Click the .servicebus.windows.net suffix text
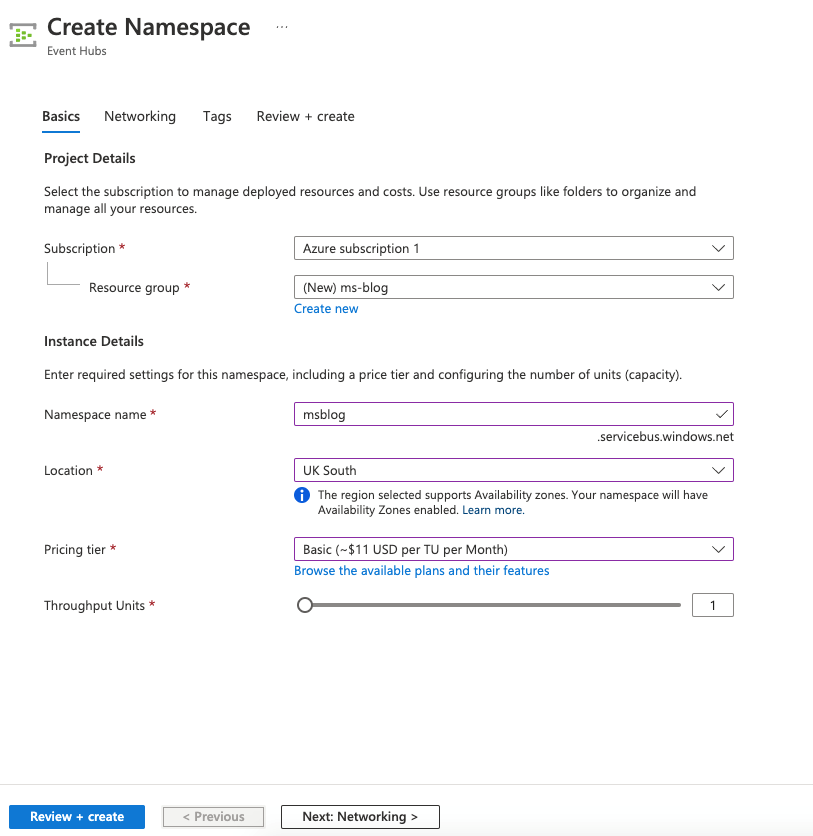The height and width of the screenshot is (836, 813). click(x=665, y=437)
